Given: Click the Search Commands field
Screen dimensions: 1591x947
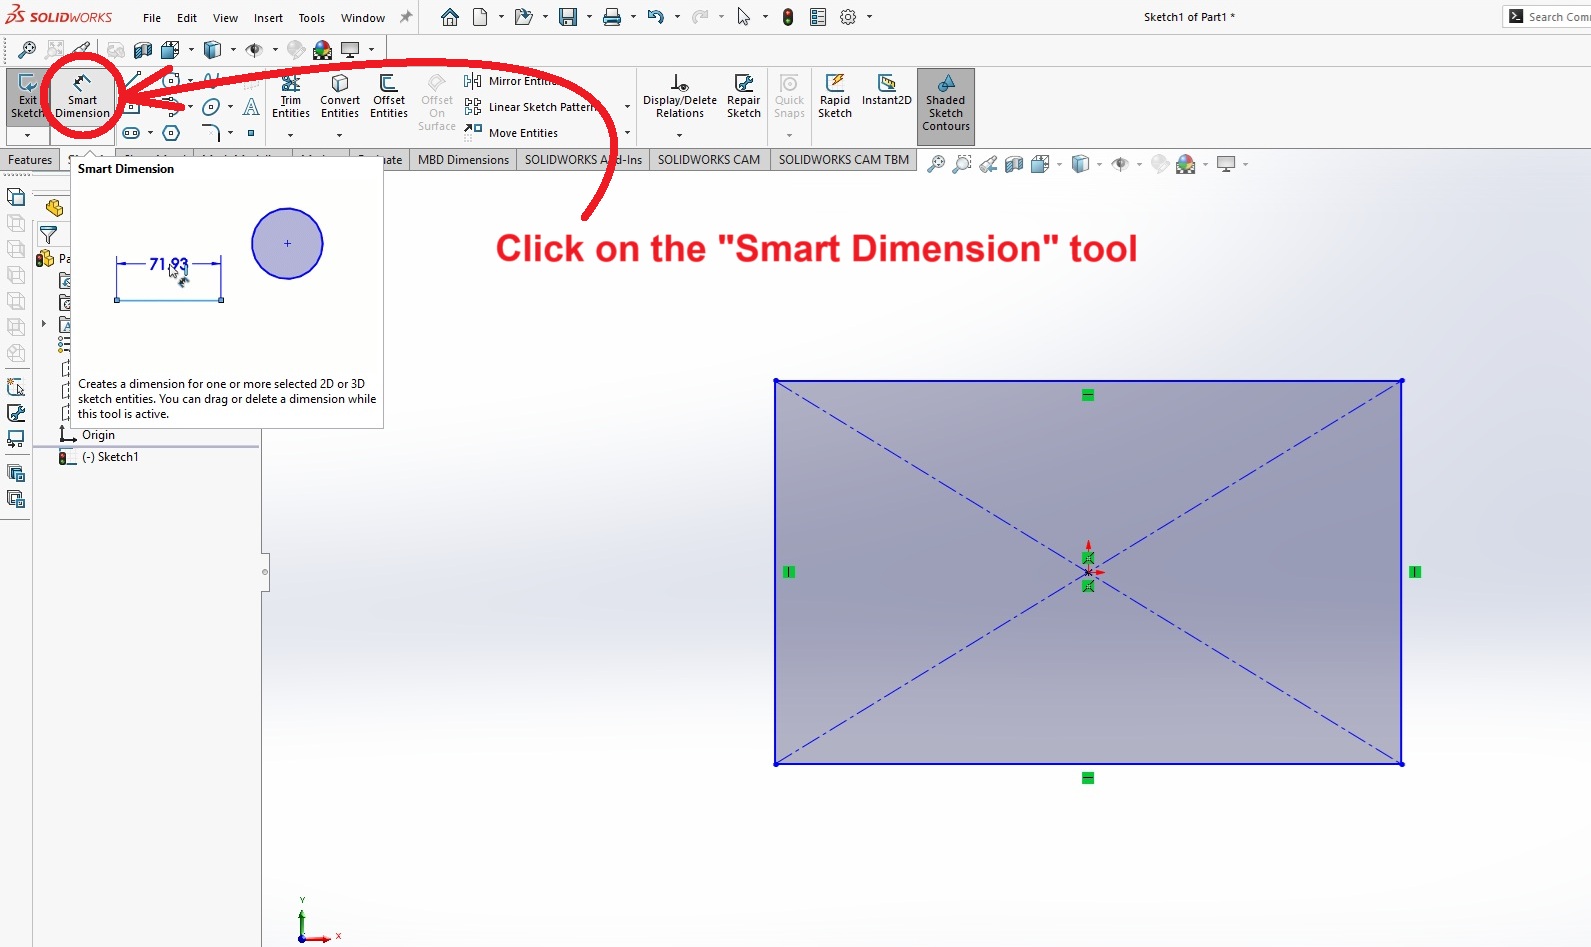Looking at the screenshot, I should pos(1556,17).
